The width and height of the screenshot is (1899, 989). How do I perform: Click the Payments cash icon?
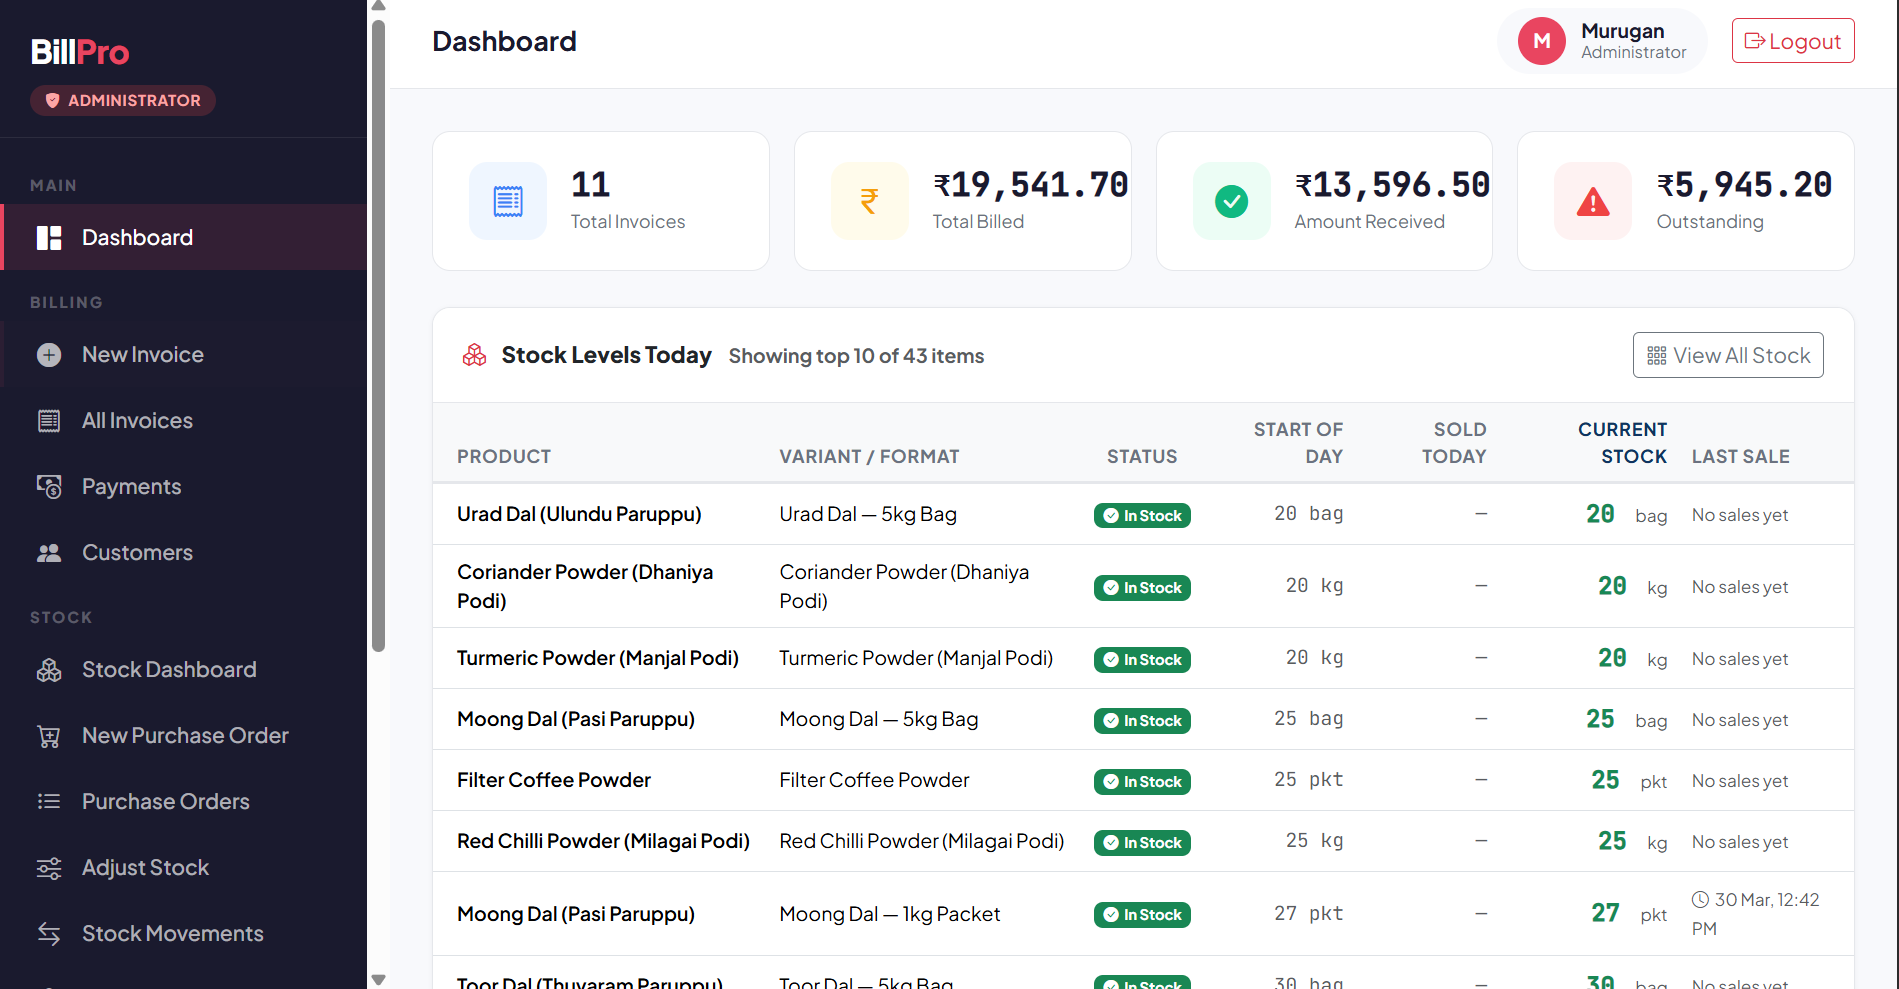click(x=49, y=487)
